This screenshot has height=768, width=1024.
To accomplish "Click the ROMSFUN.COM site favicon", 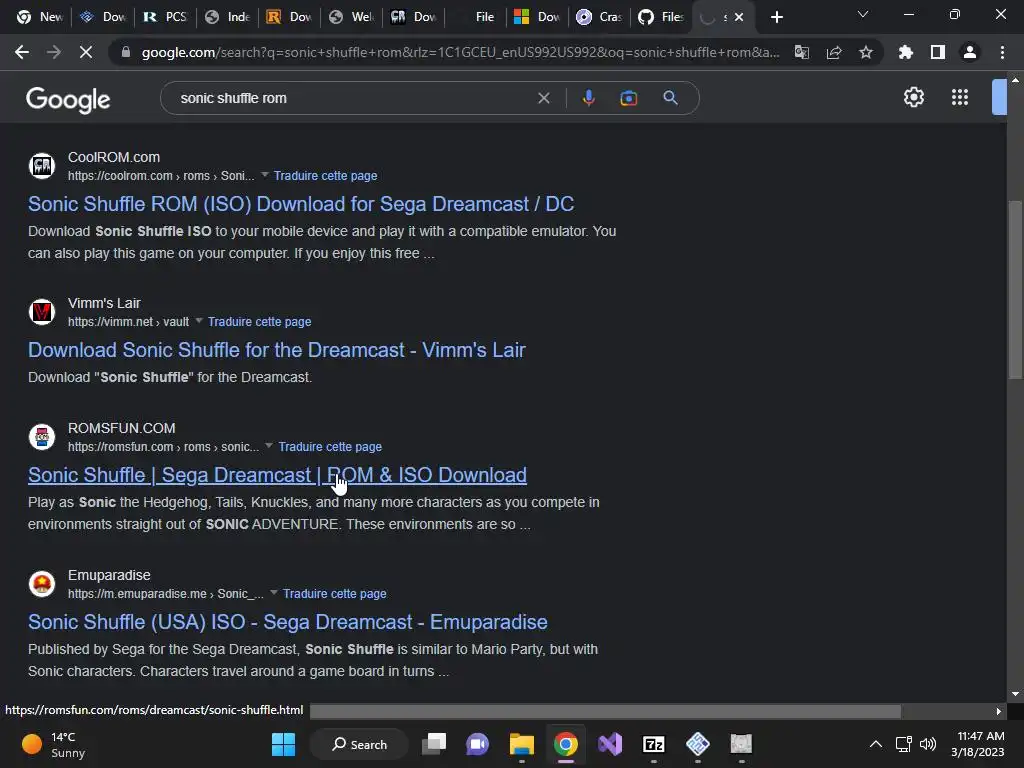I will pyautogui.click(x=42, y=437).
